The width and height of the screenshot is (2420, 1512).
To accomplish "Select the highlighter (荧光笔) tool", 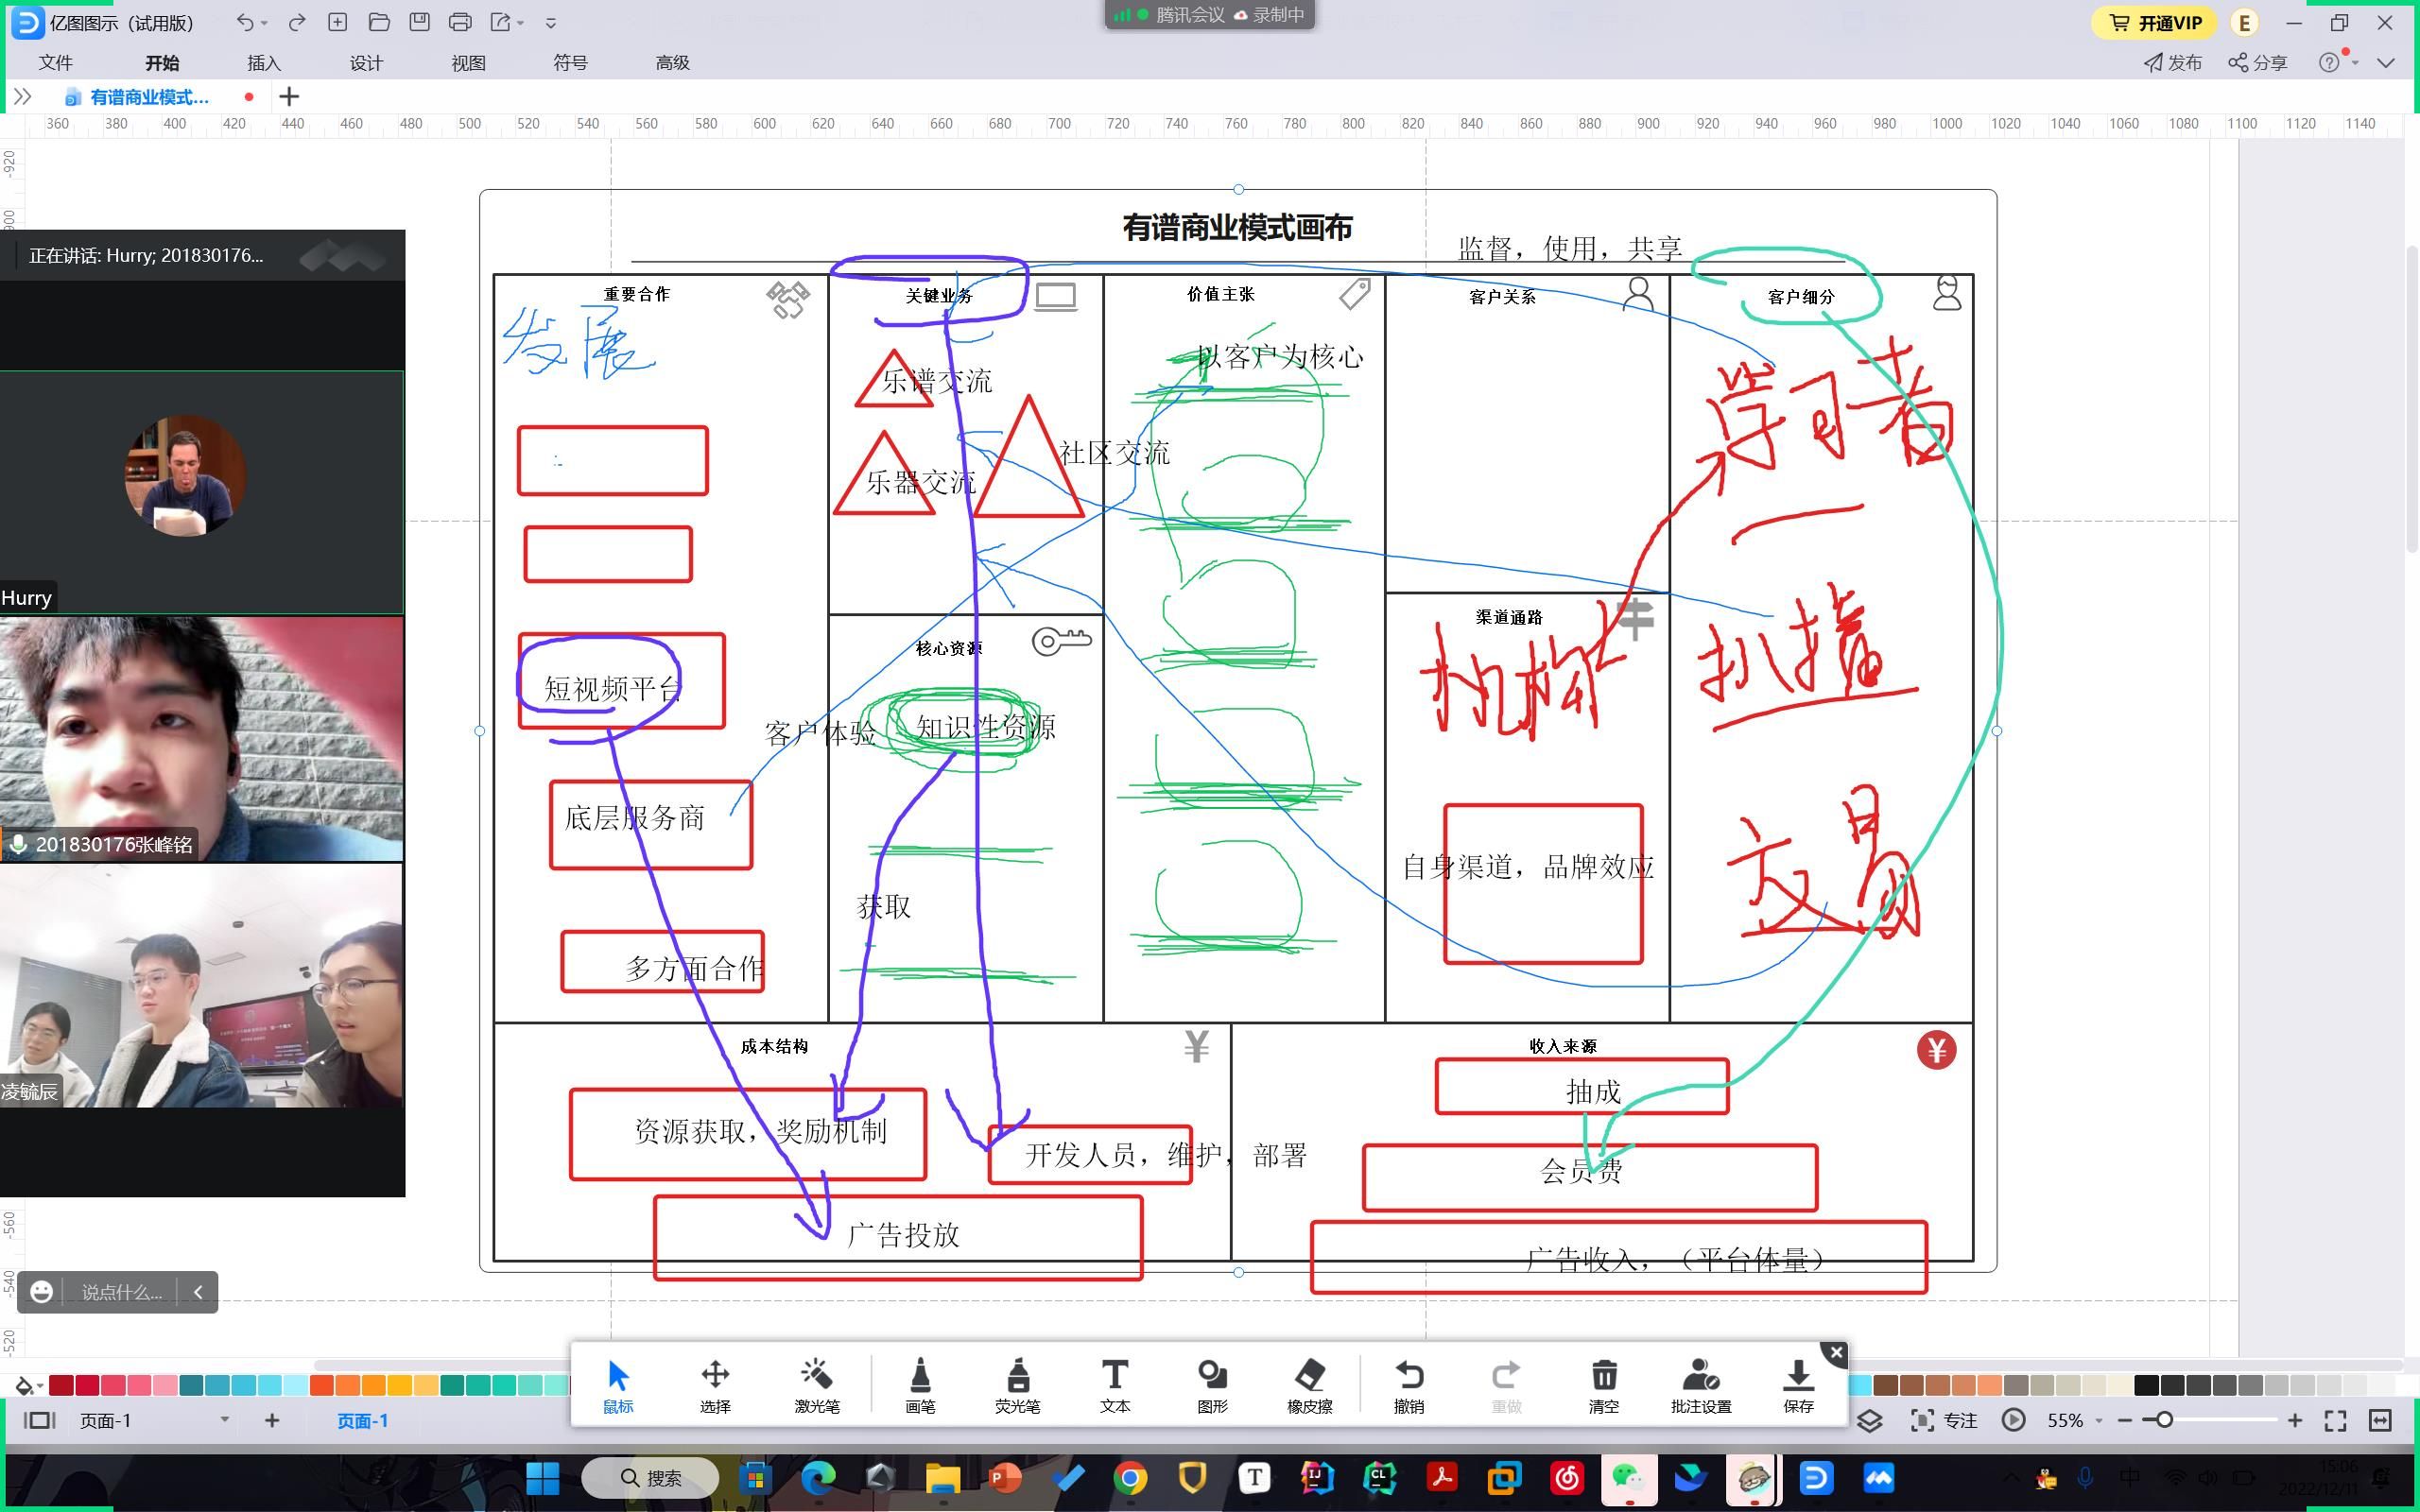I will tap(1017, 1385).
